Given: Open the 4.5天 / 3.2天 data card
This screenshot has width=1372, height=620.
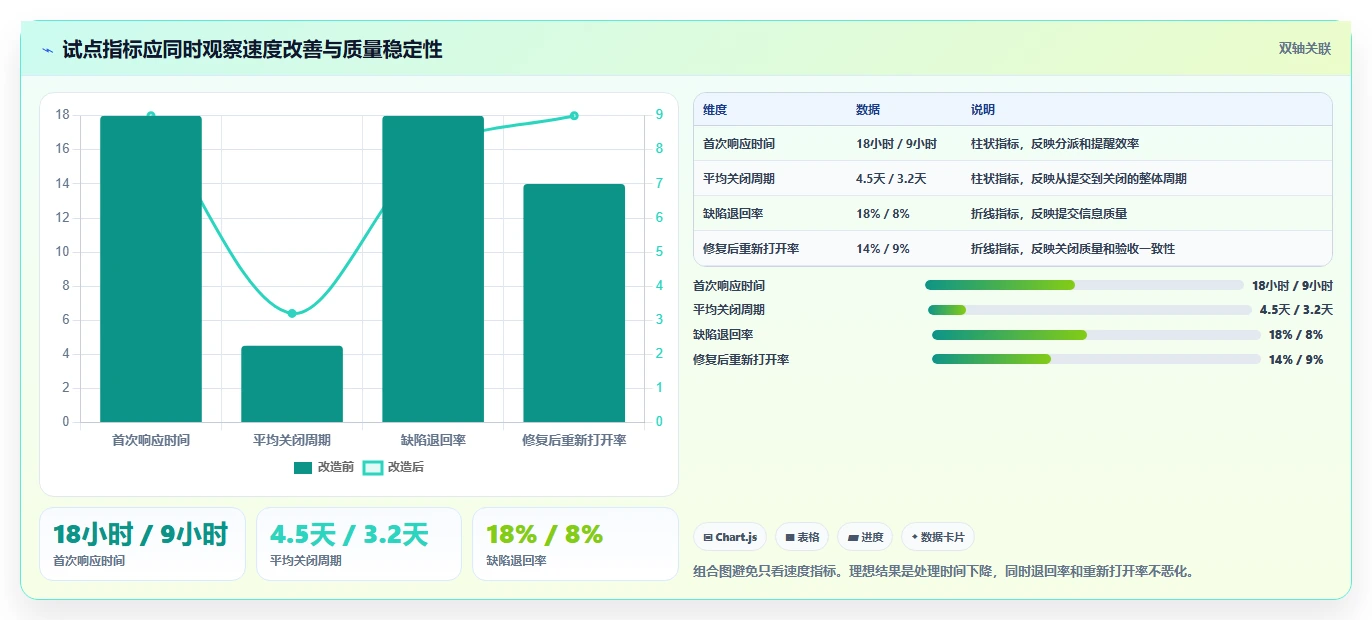Looking at the screenshot, I should coord(359,544).
